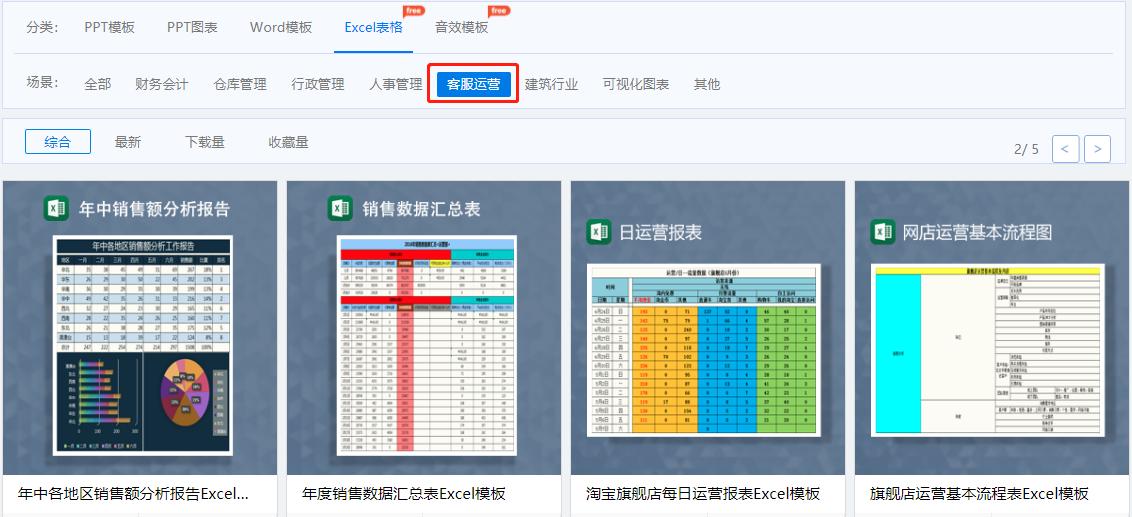Sort results by 下载量

pyautogui.click(x=204, y=142)
